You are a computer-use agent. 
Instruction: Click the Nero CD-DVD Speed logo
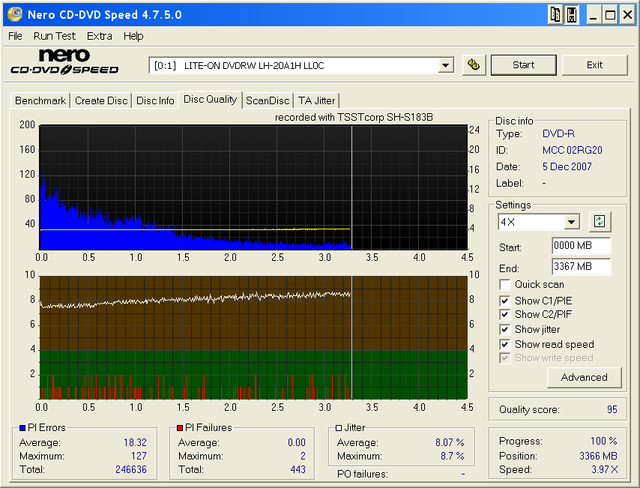[64, 62]
